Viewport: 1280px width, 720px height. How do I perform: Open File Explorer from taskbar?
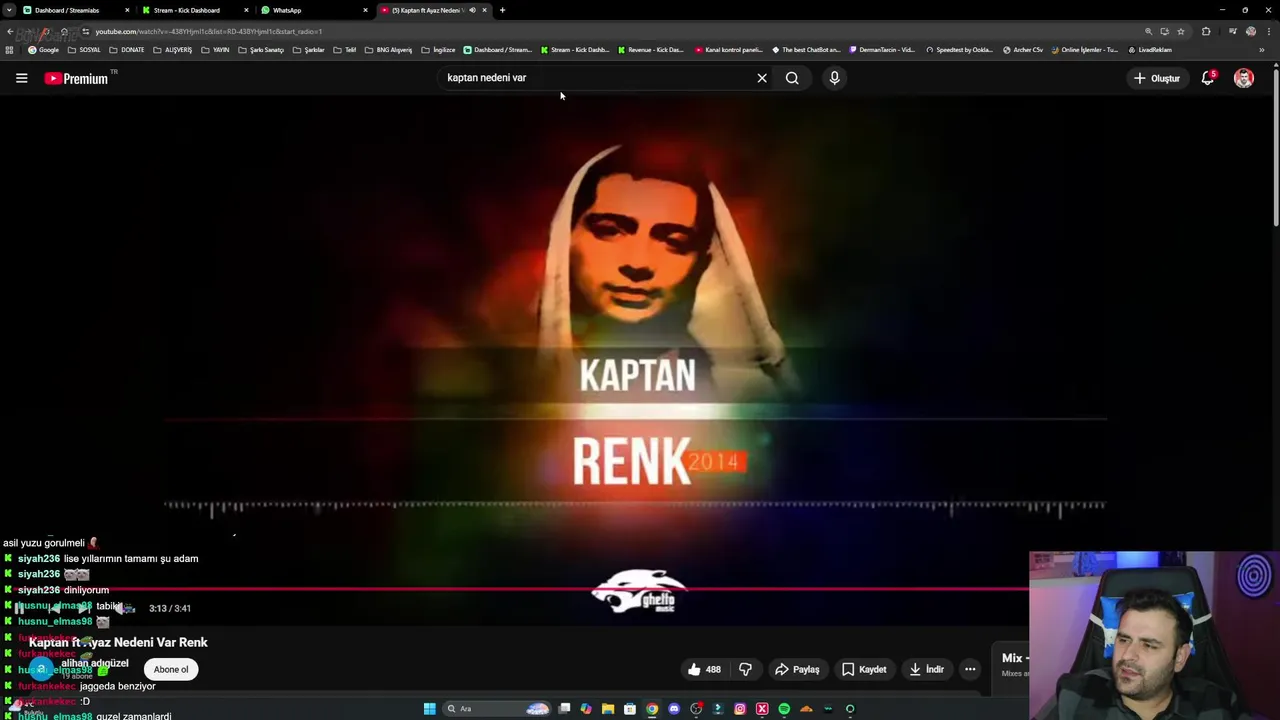608,709
